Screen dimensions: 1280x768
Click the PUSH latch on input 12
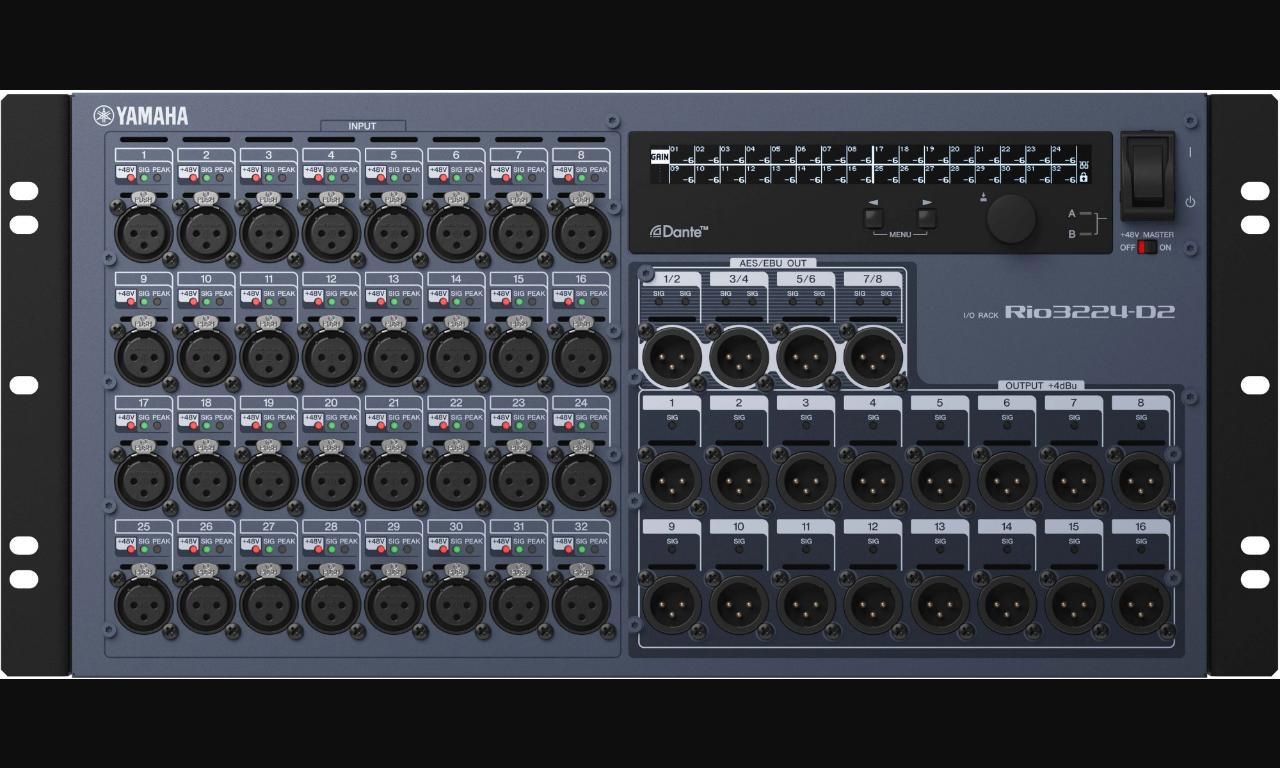pos(331,322)
